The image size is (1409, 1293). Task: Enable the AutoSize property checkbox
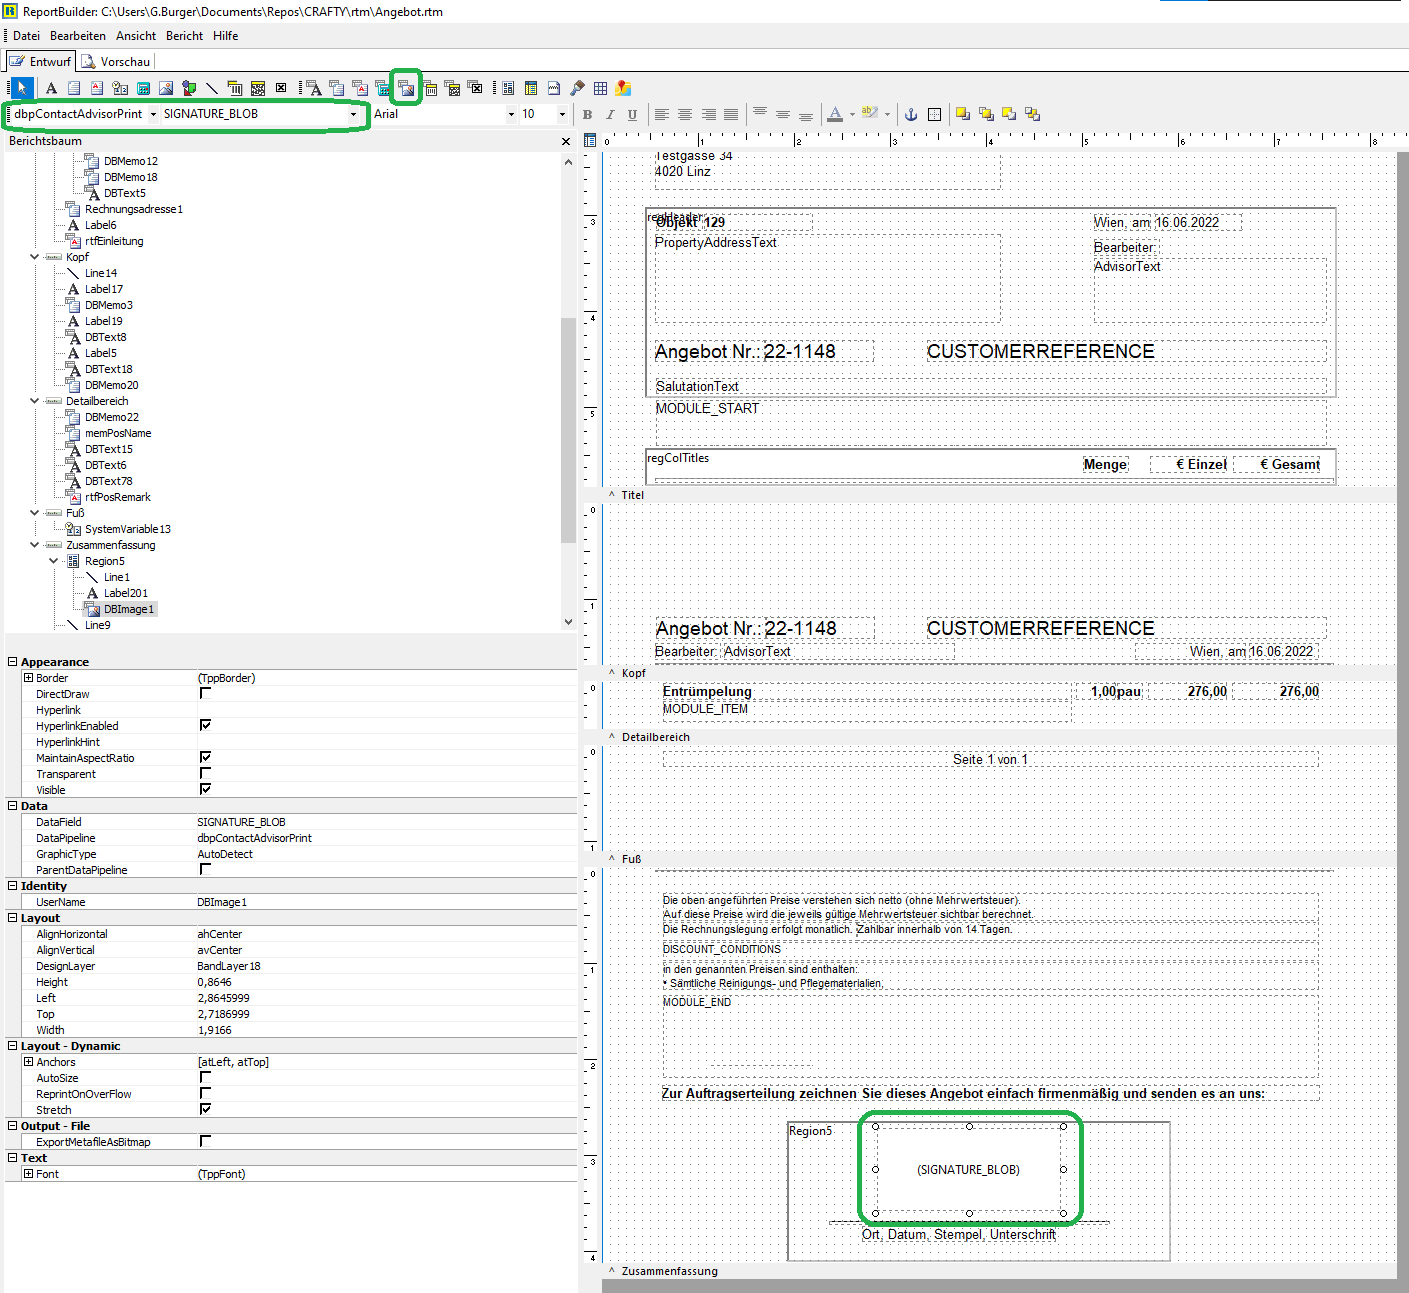[205, 1077]
